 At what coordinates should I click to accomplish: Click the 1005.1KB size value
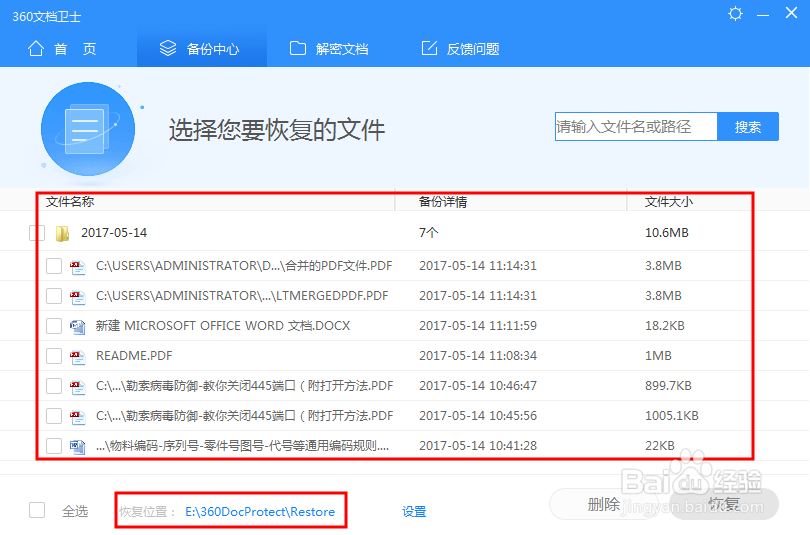coord(672,416)
